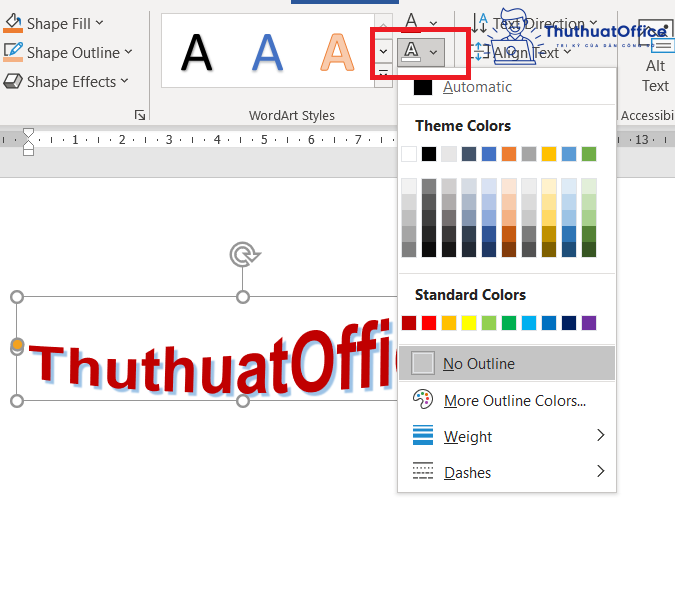Choose No Outline option
Viewport: 675px width, 595px height.
507,363
